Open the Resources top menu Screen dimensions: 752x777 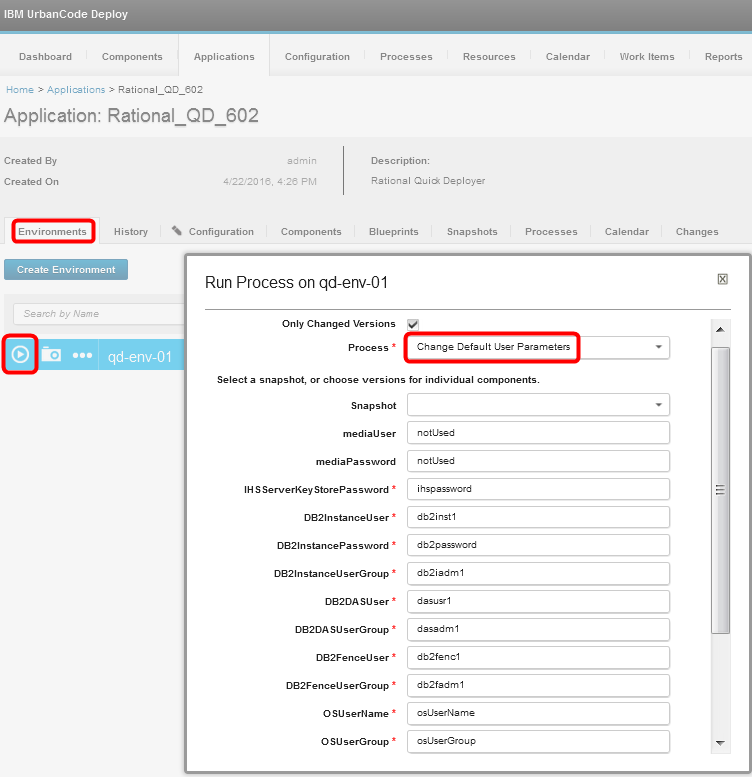tap(489, 57)
